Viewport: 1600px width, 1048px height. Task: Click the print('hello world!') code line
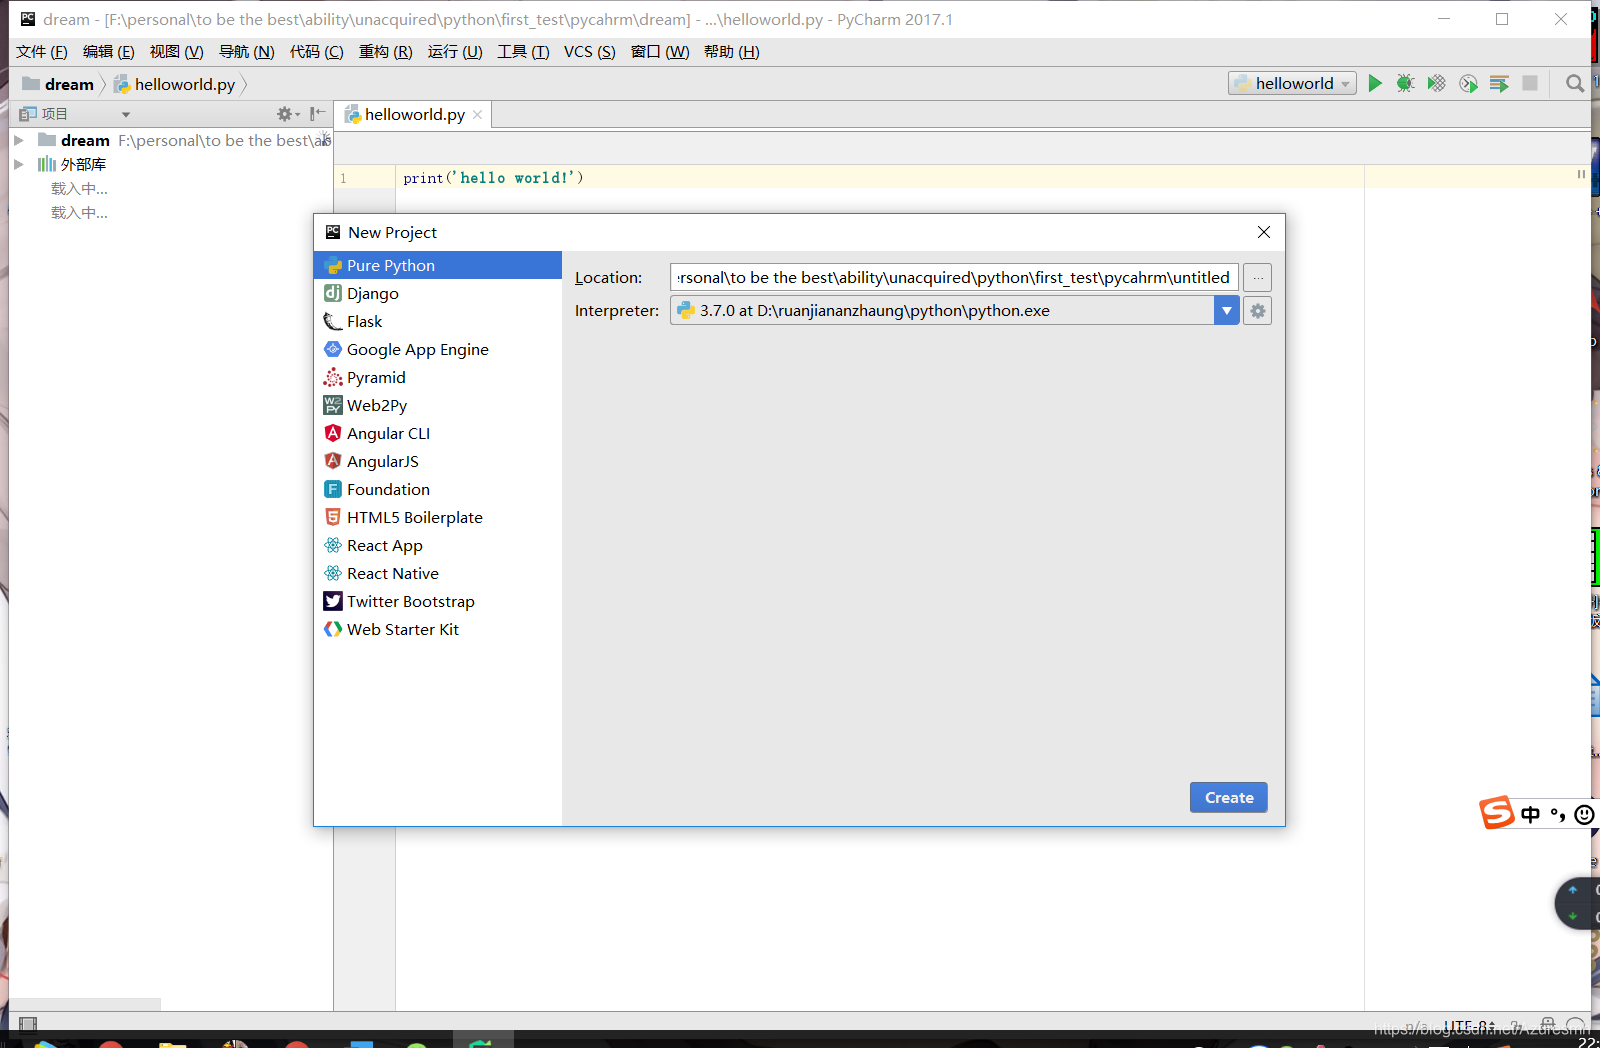point(493,178)
